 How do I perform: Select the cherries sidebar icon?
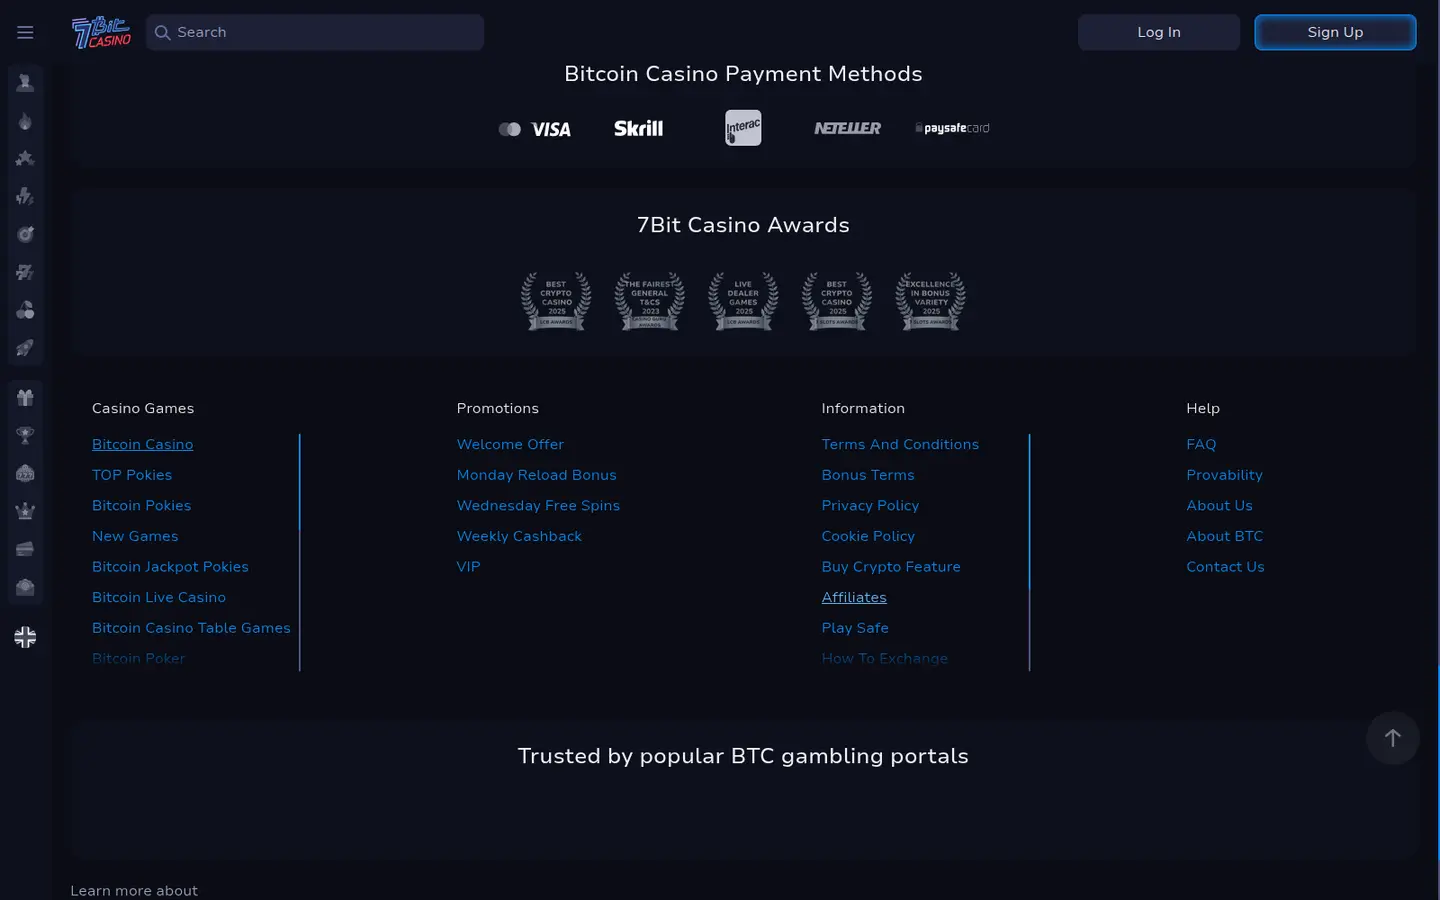pos(25,310)
